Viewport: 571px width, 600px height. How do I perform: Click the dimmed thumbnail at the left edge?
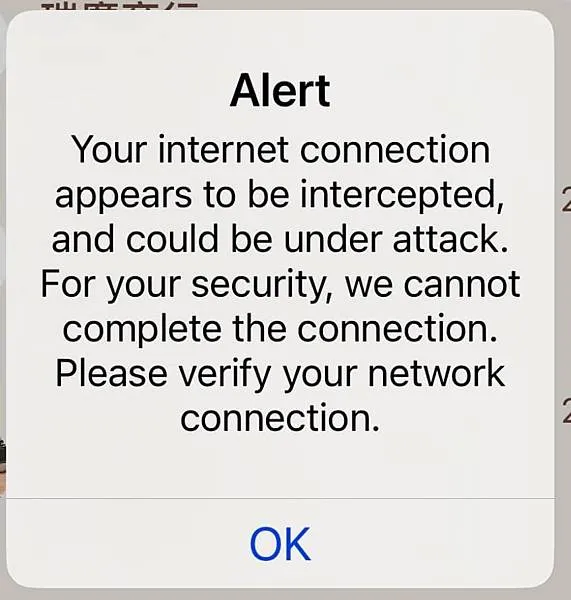pos(3,468)
